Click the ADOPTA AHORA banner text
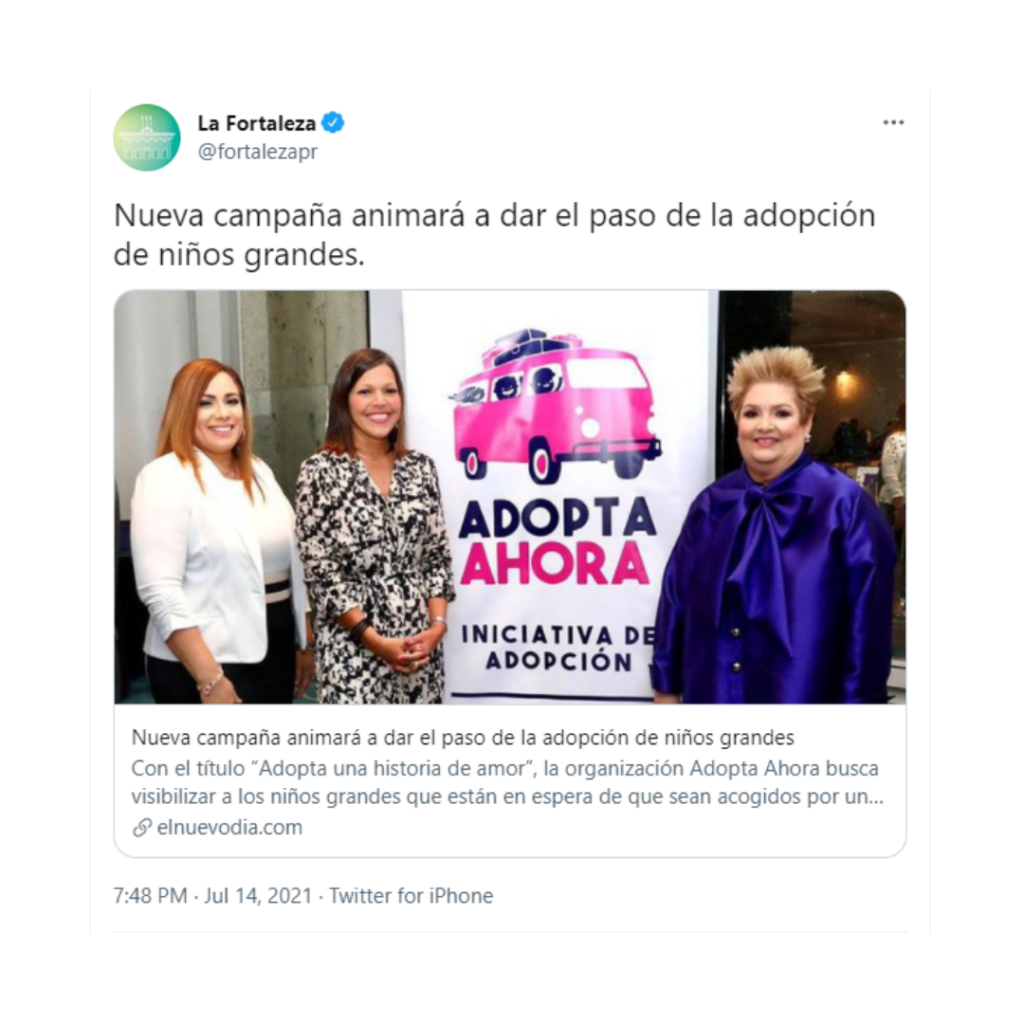 pos(556,541)
